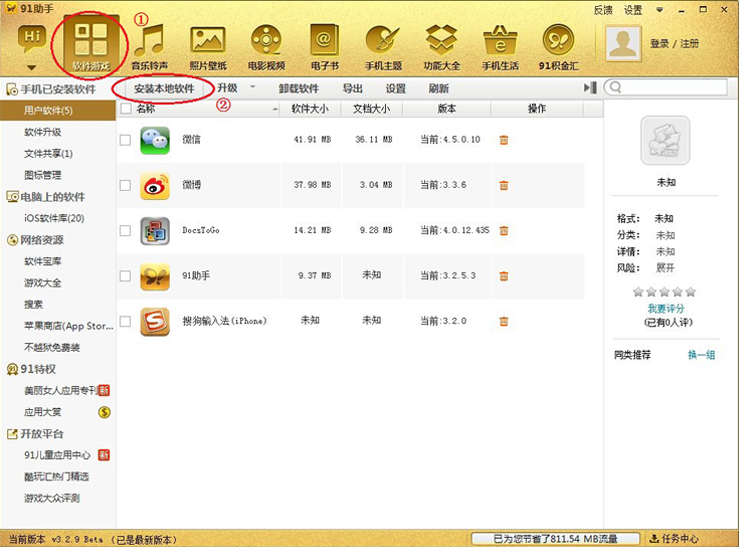Click the 卸载软件 button
Viewport: 739px width, 547px height.
click(298, 88)
